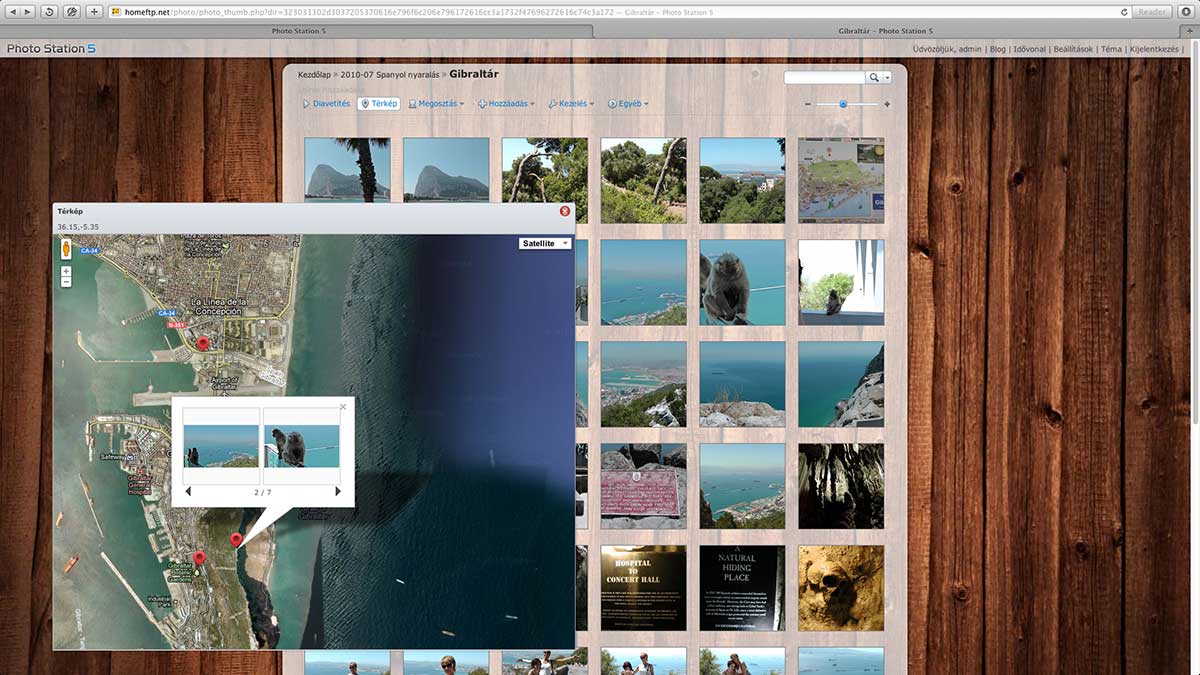The width and height of the screenshot is (1200, 675).
Task: Open the Idővonal link
Action: [x=1029, y=49]
